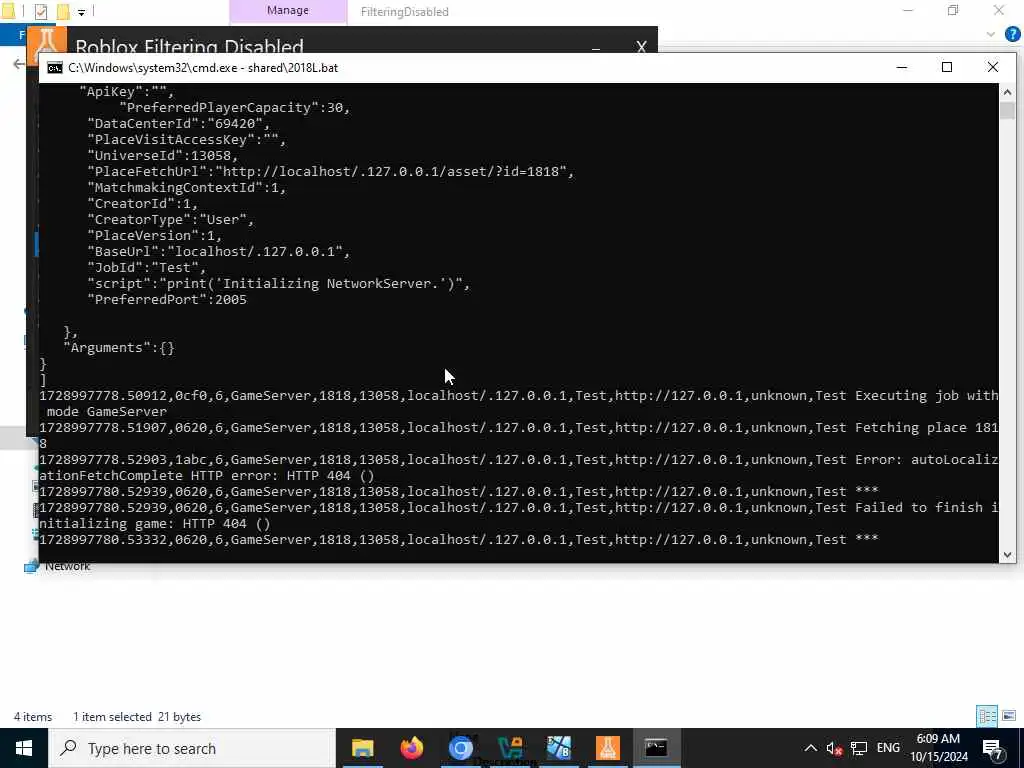Click the "script" print Initializing NetworkServer line

tap(279, 284)
